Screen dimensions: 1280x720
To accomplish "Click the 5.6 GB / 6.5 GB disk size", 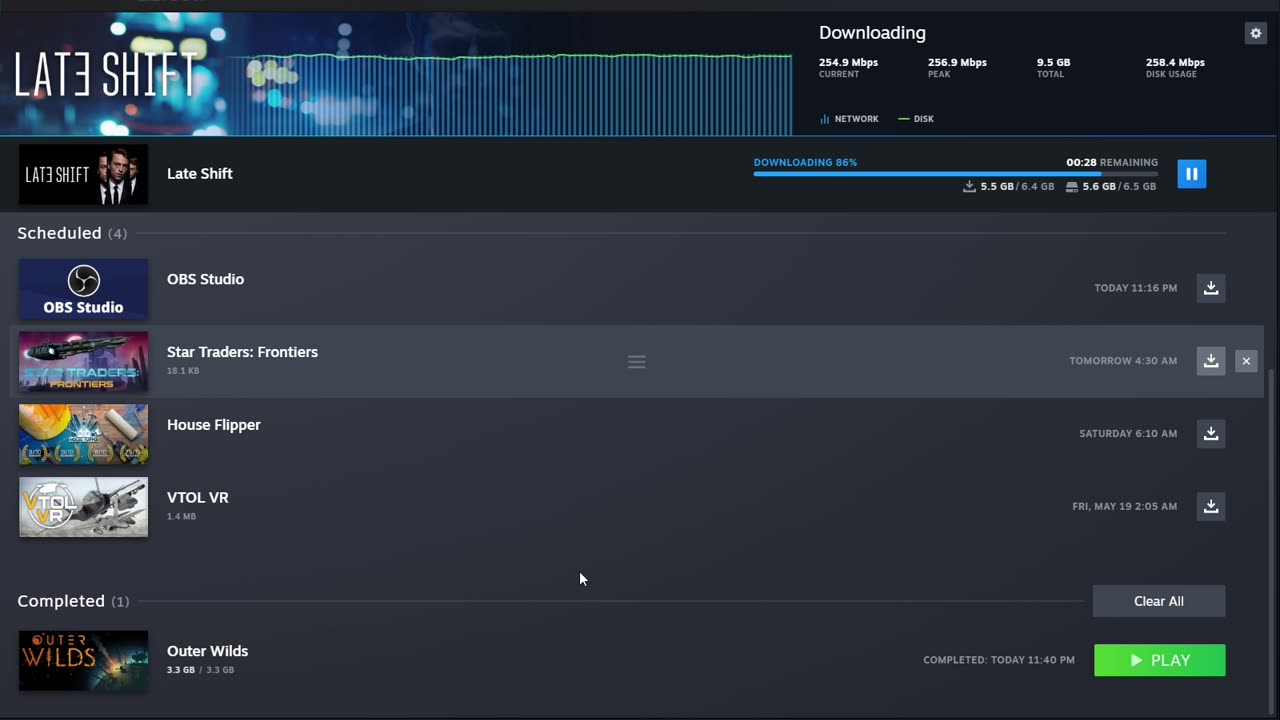I will 1111,187.
